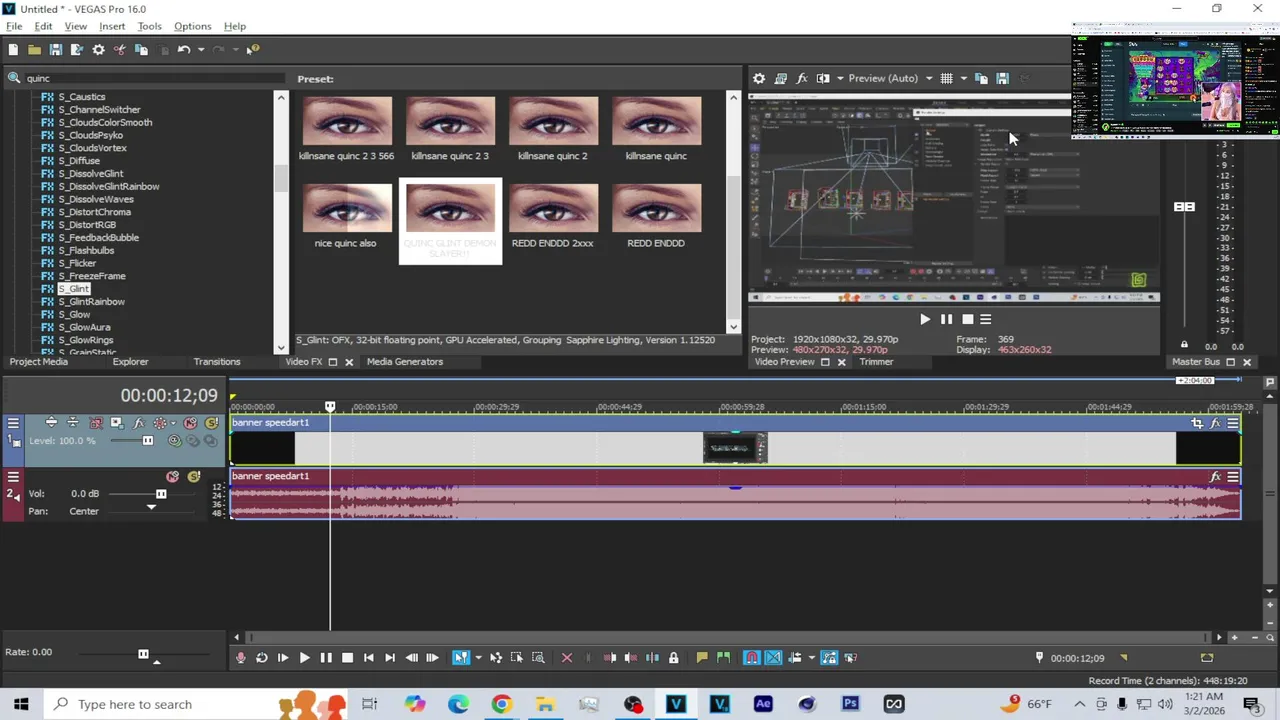Screen dimensions: 1280x720
Task: Toggle Enable Snapping magnet icon
Action: pyautogui.click(x=752, y=657)
